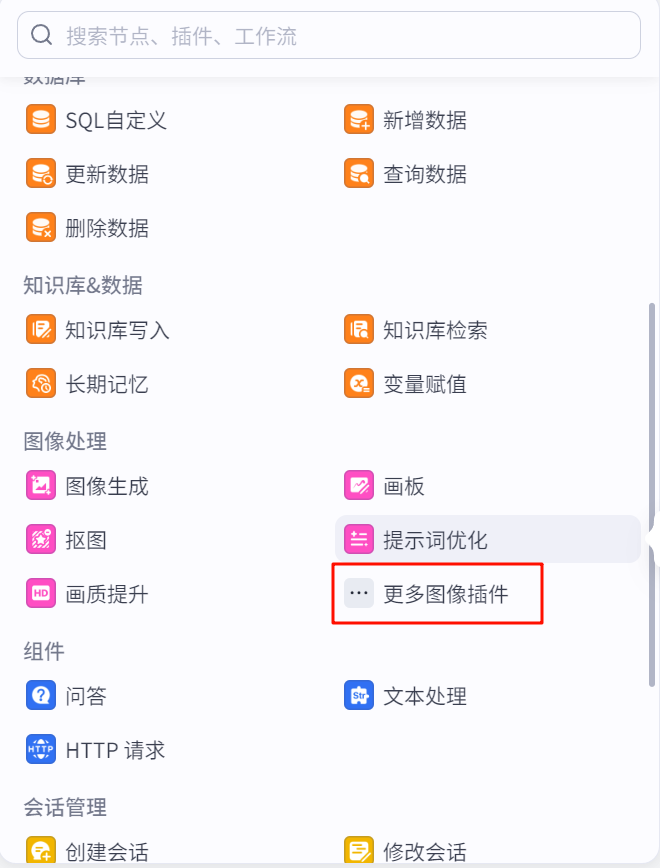Click the SQL自定义 database node icon
This screenshot has height=868, width=660.
pyautogui.click(x=41, y=121)
